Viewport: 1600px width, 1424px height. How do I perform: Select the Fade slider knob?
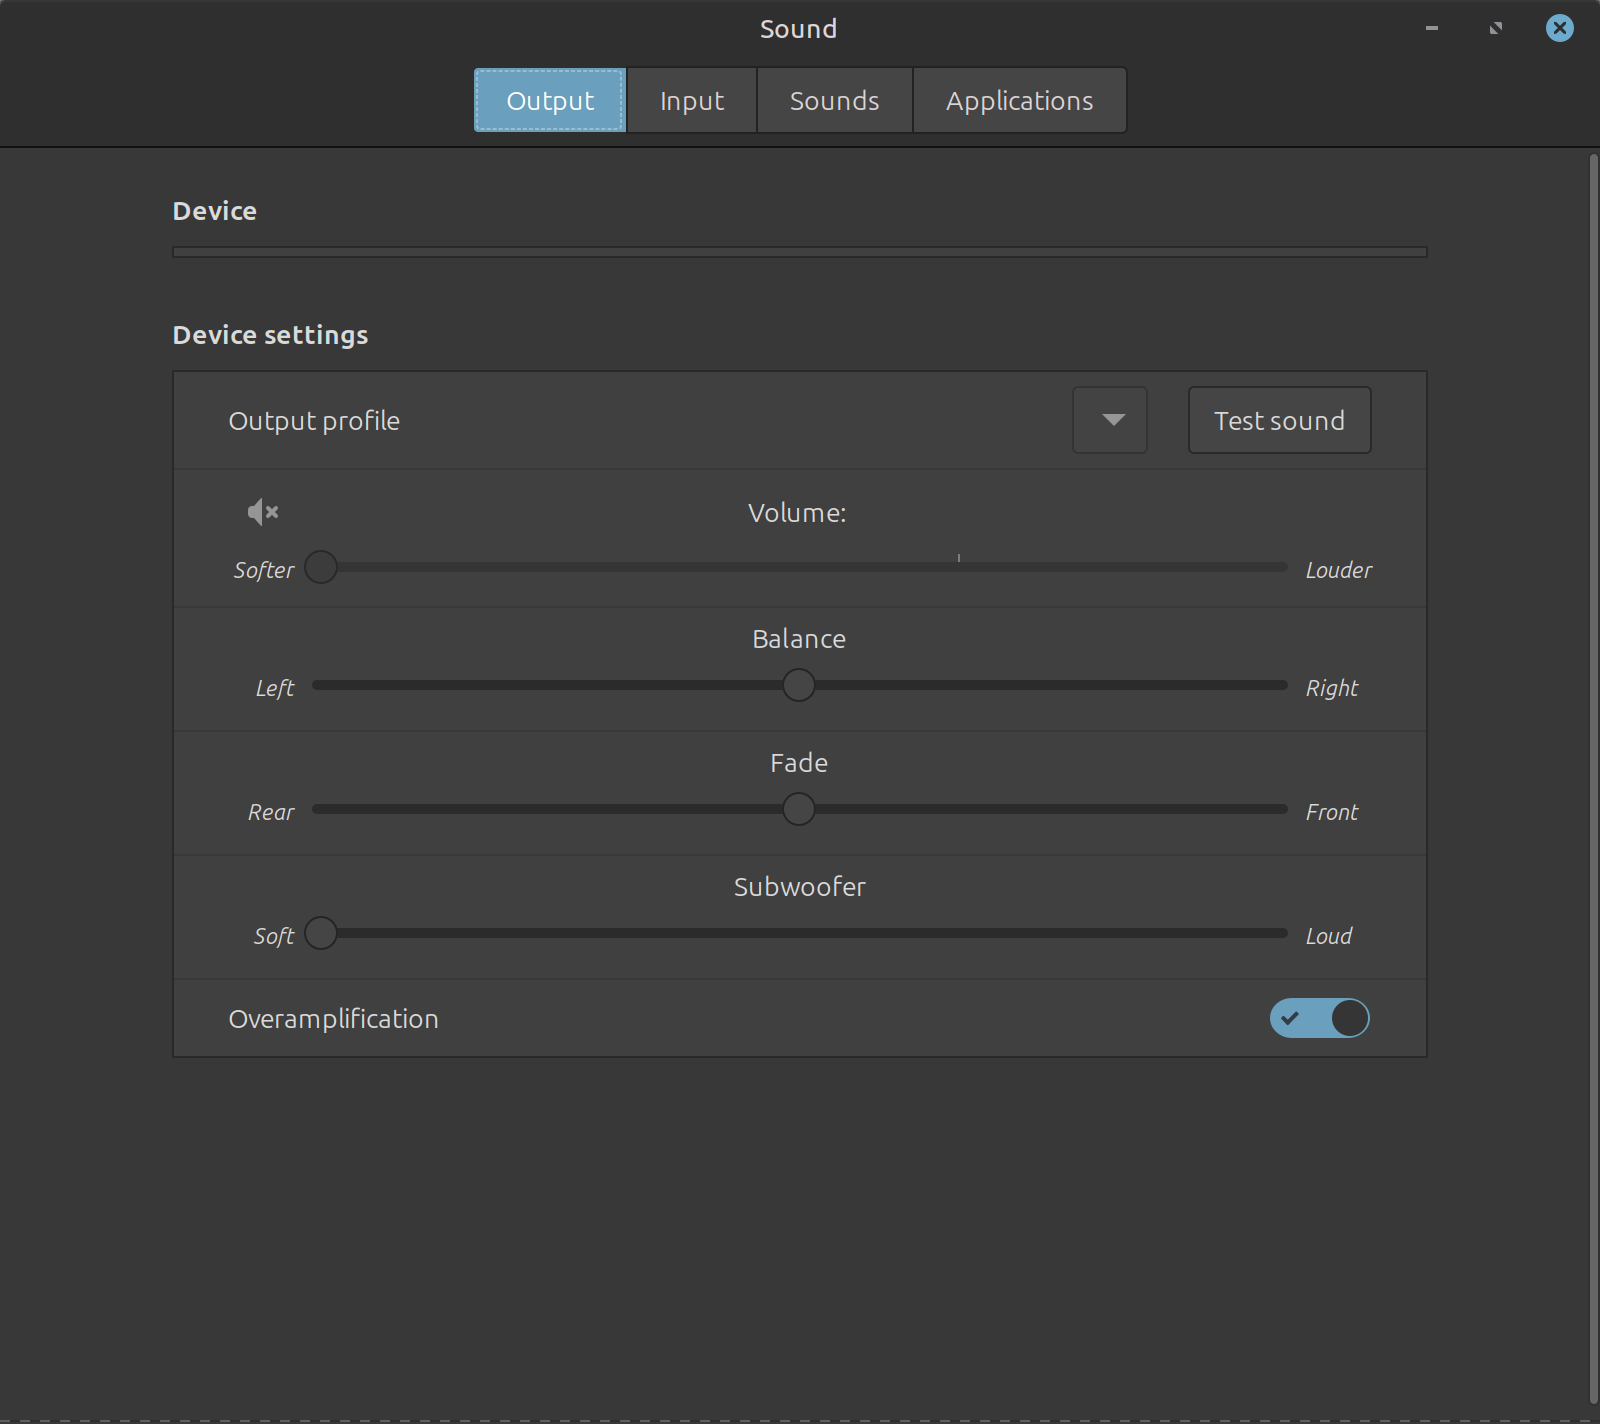click(x=799, y=809)
